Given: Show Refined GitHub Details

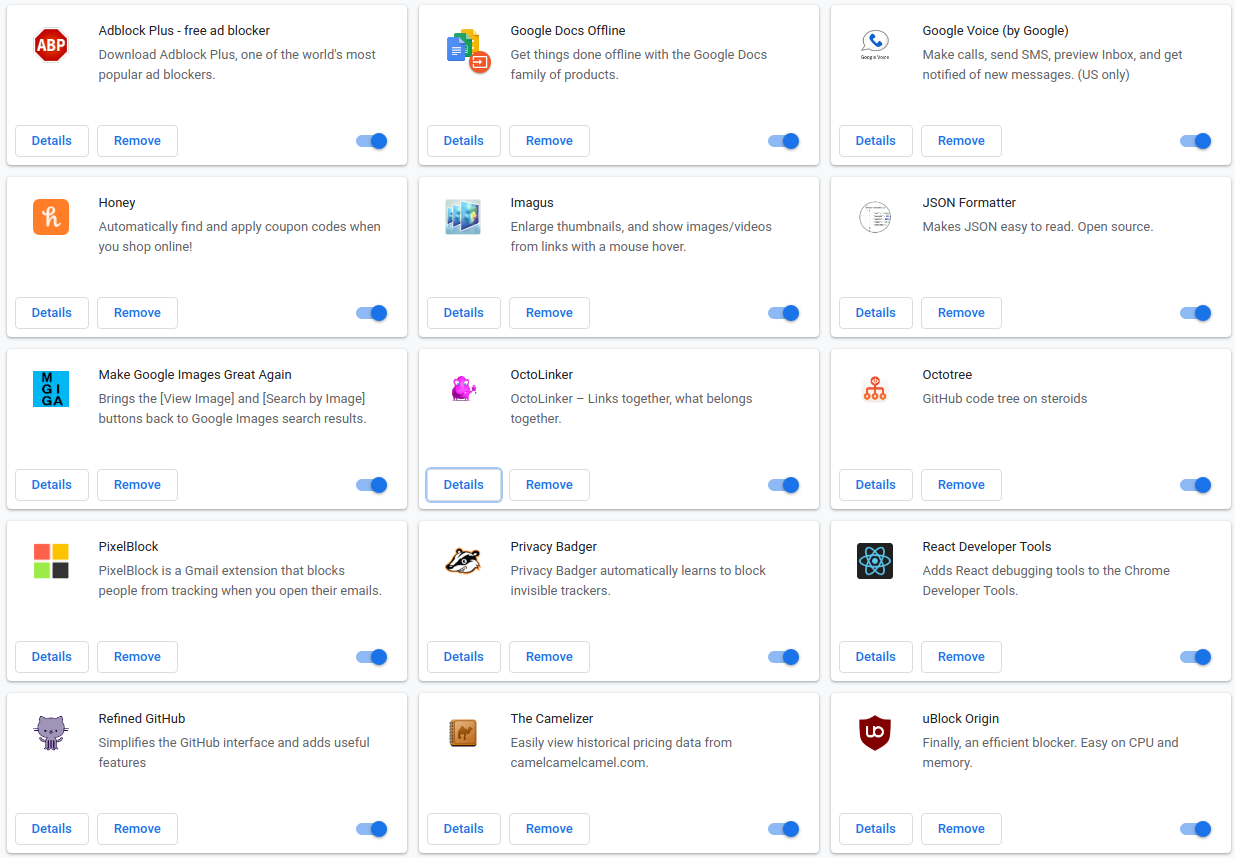Looking at the screenshot, I should (52, 829).
